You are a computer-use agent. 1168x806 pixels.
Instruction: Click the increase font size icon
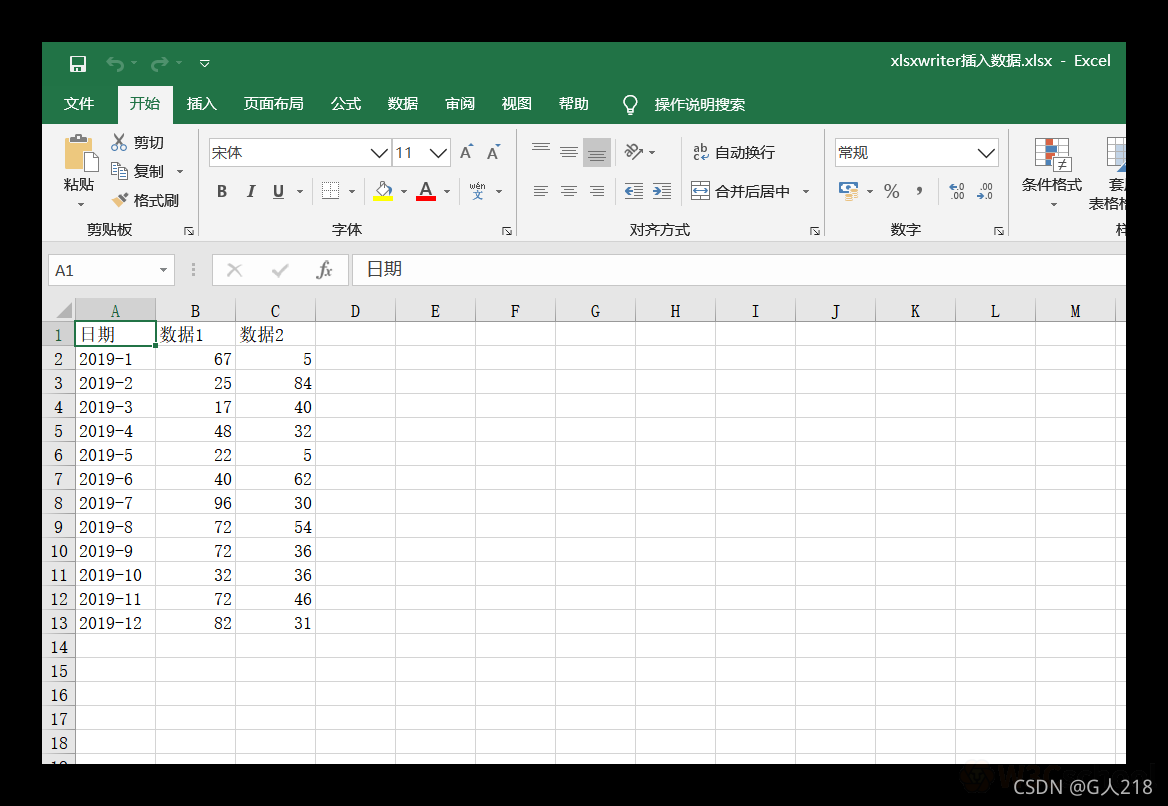(466, 152)
